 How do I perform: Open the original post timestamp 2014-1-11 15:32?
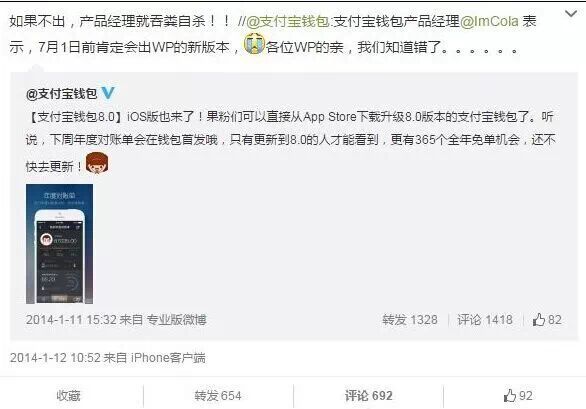[x=71, y=320]
